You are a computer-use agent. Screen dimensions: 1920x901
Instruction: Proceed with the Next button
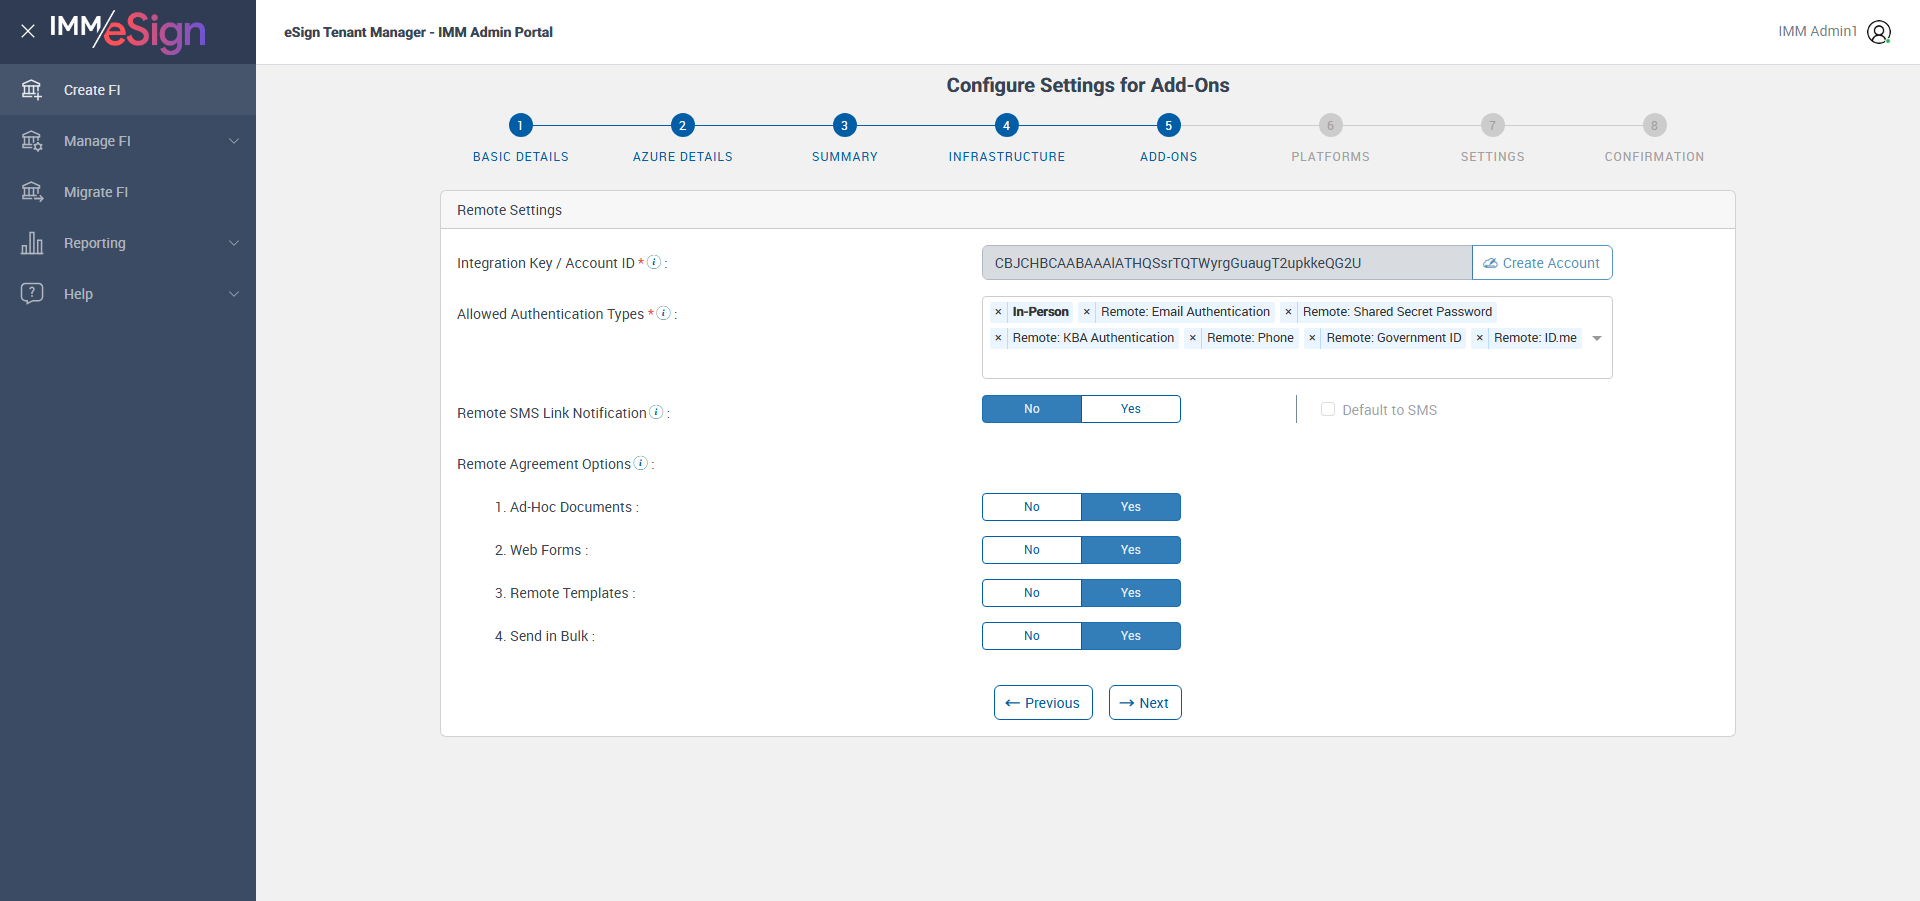click(1145, 702)
